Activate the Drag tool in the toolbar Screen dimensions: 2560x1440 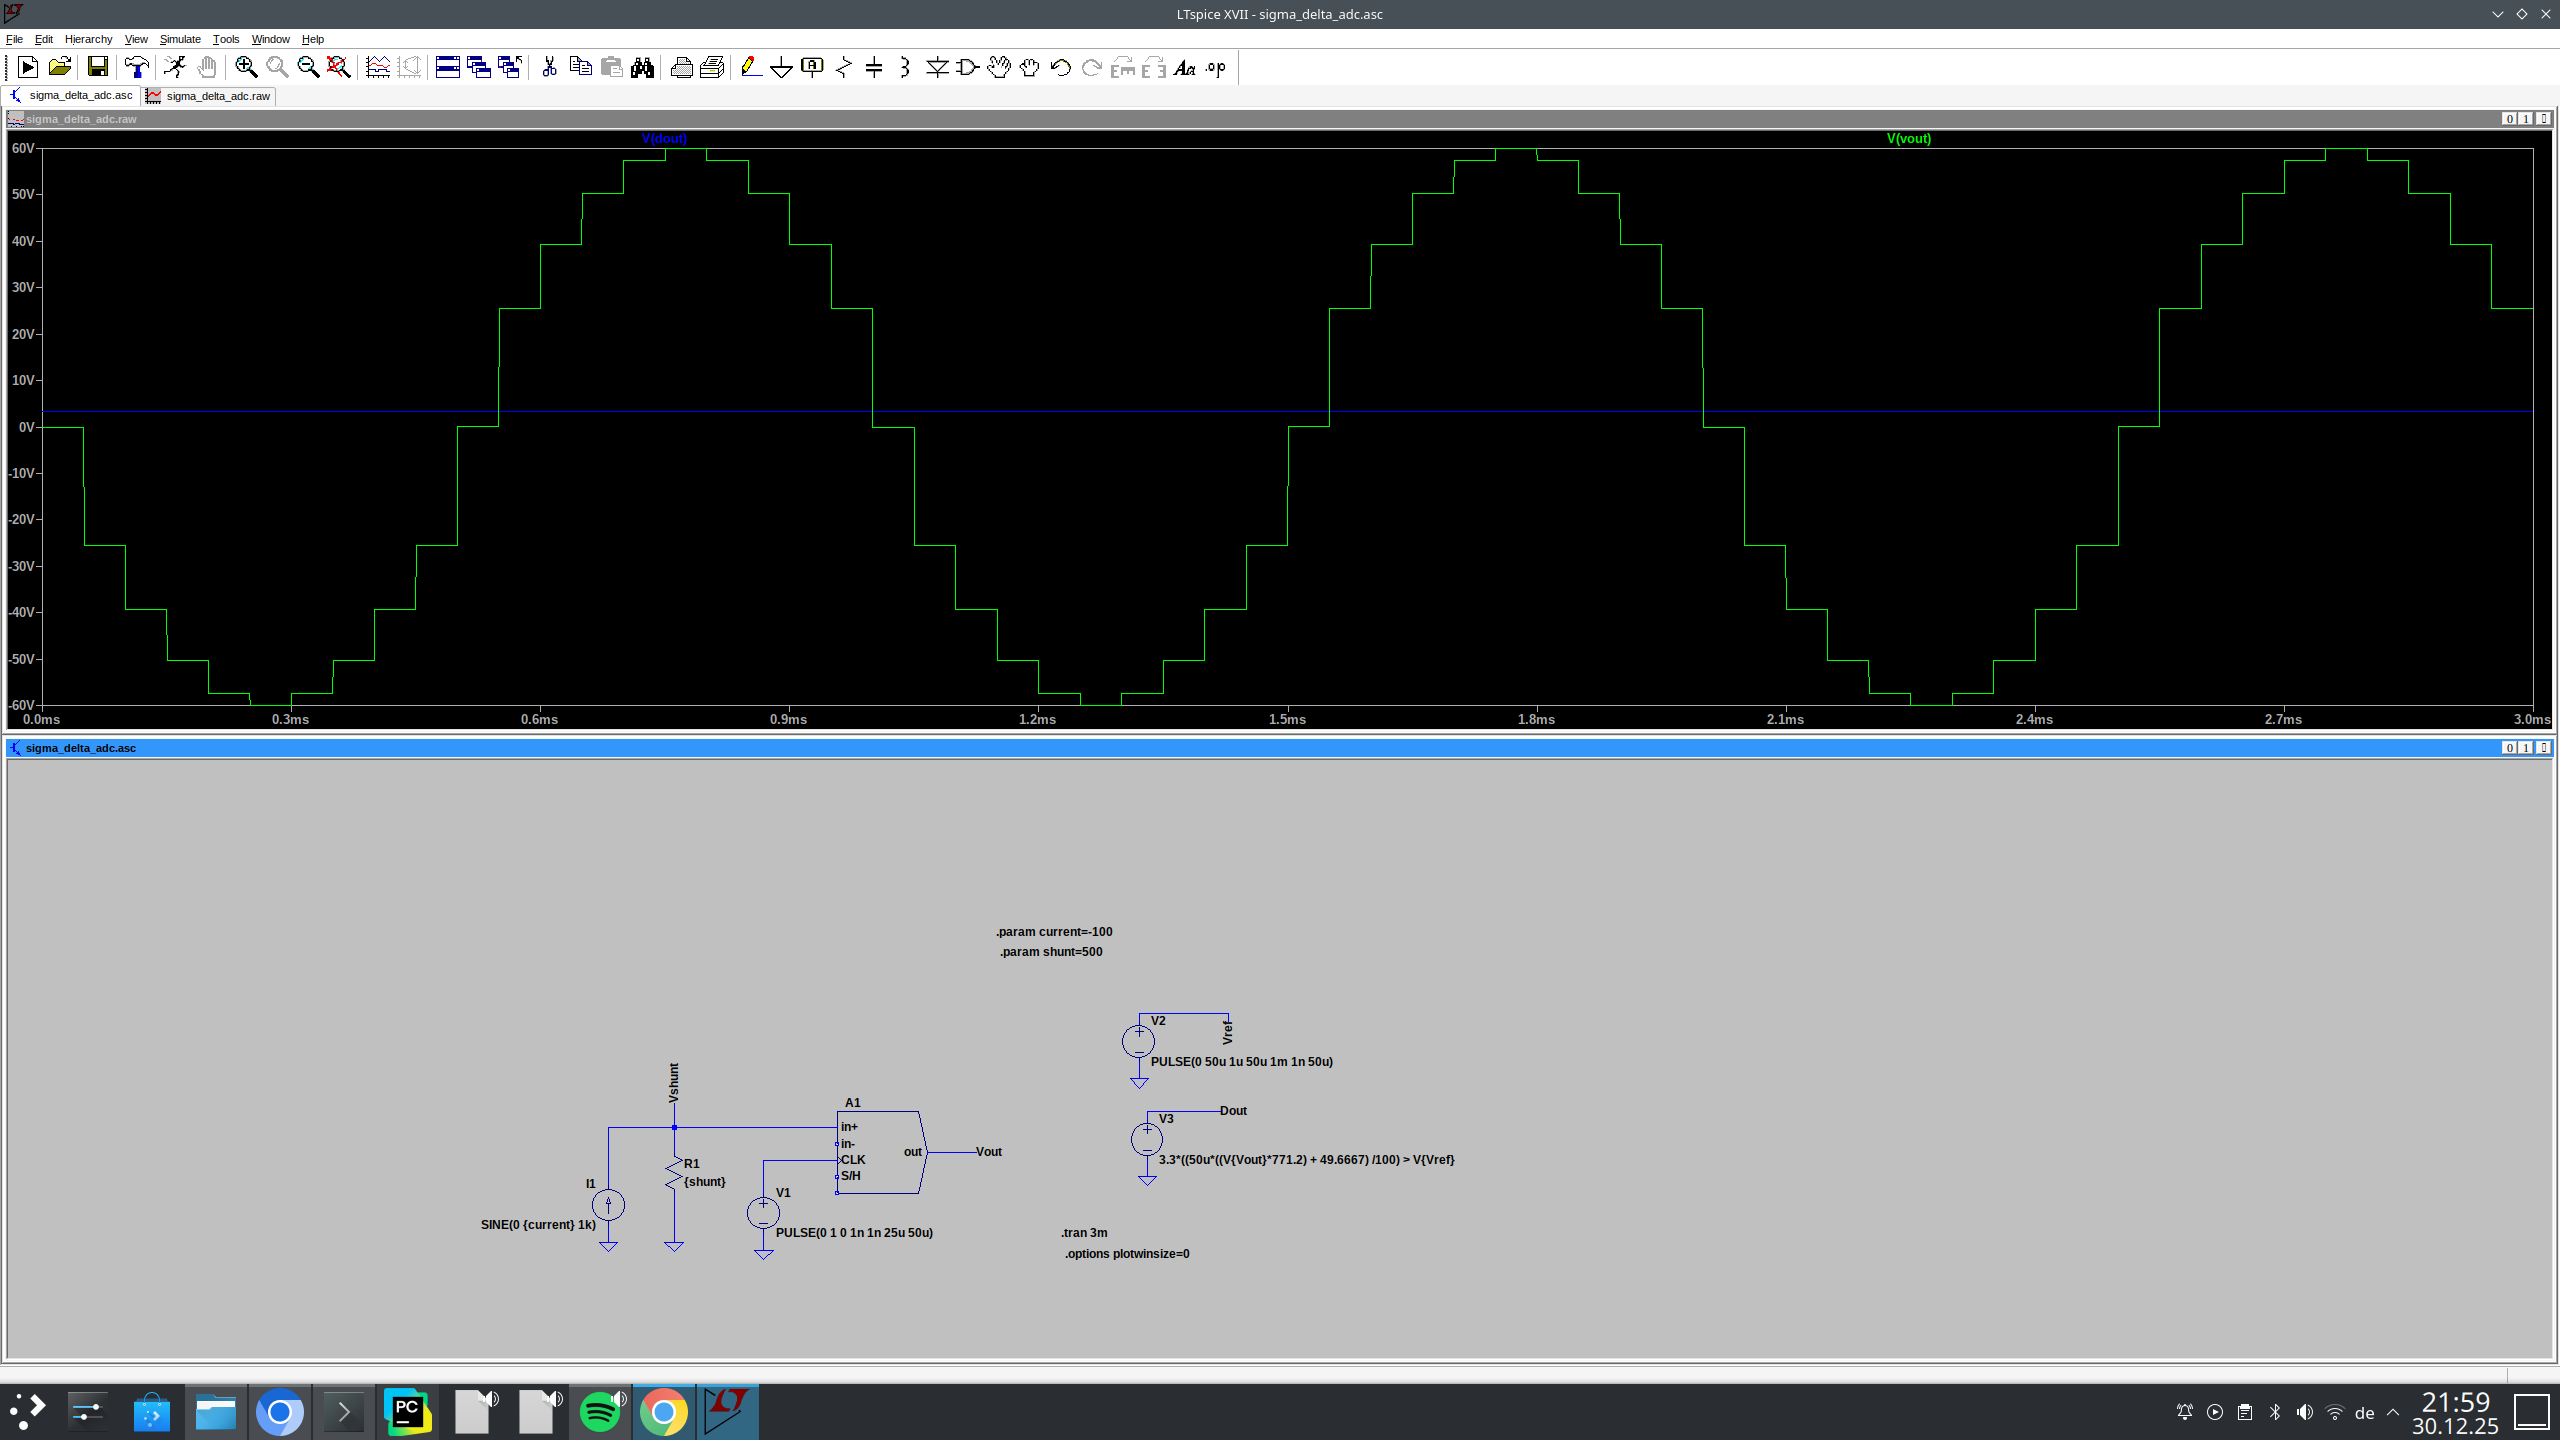[x=999, y=67]
